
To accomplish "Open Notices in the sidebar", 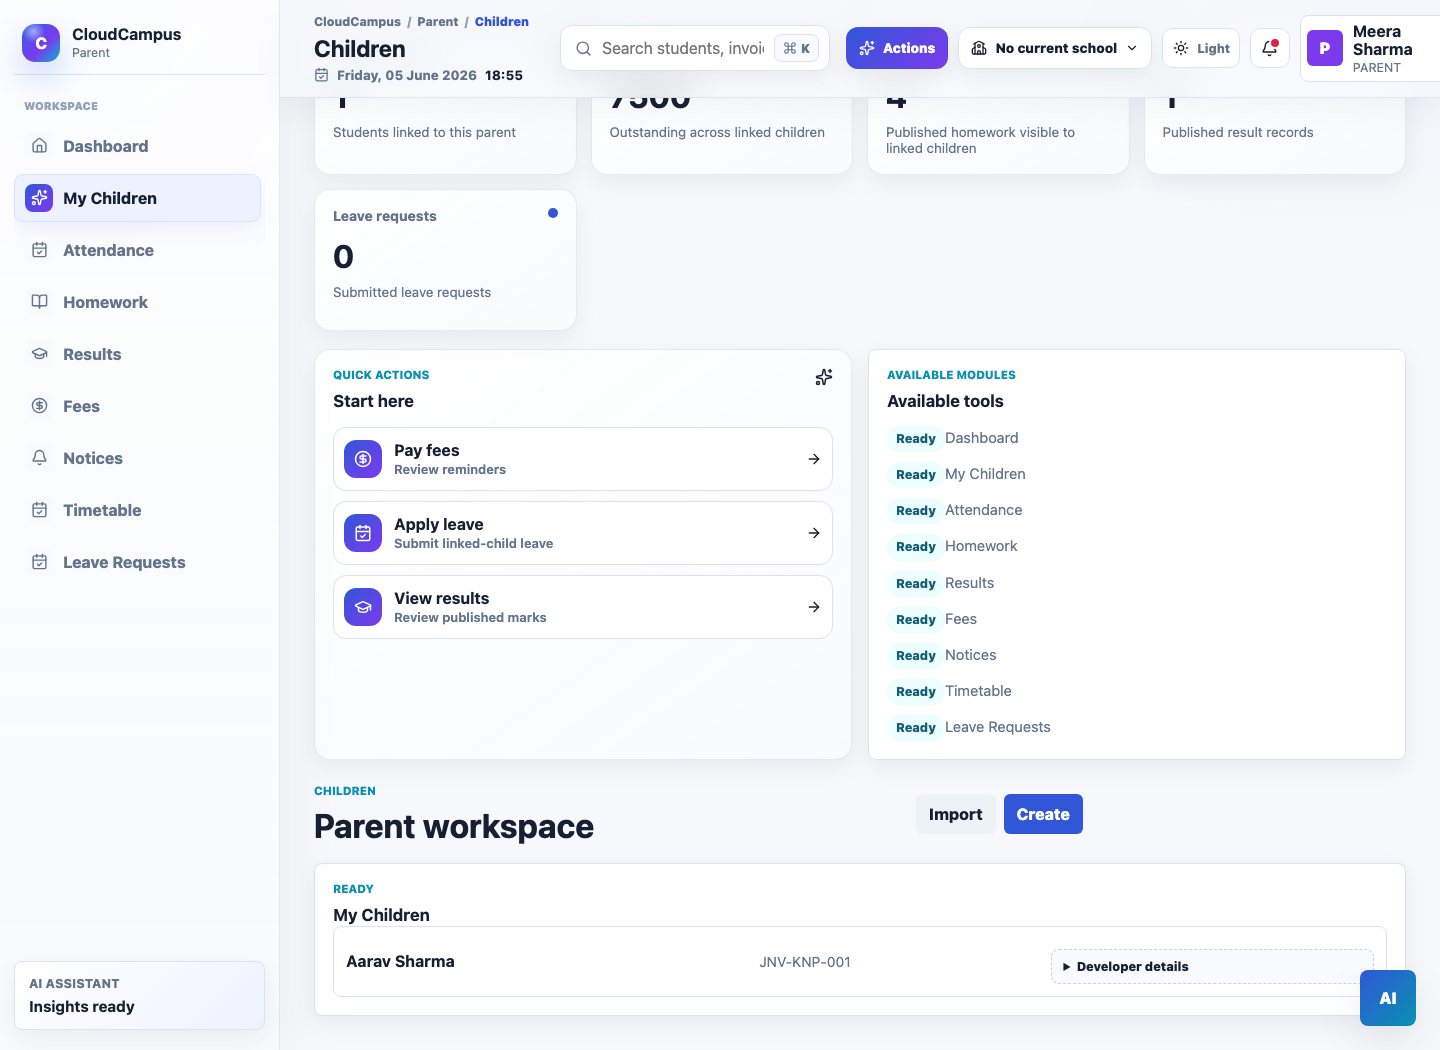I will pyautogui.click(x=138, y=458).
